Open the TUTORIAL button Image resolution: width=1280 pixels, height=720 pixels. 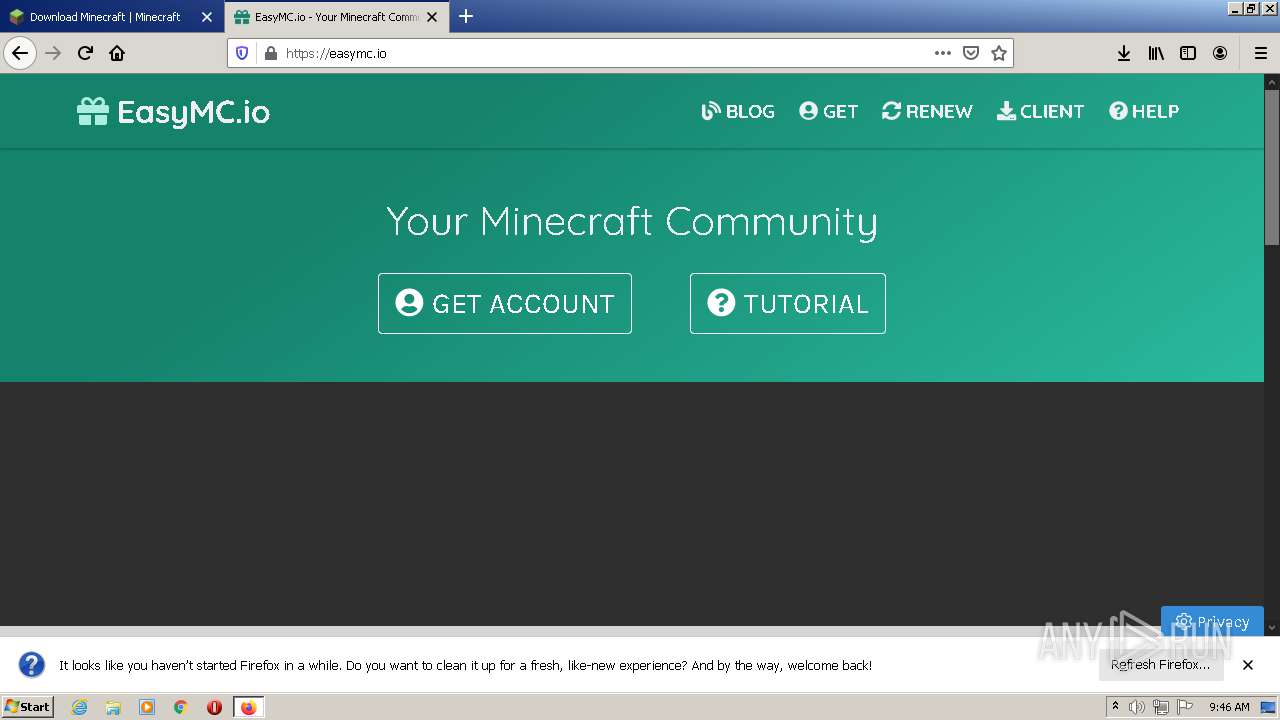tap(788, 303)
